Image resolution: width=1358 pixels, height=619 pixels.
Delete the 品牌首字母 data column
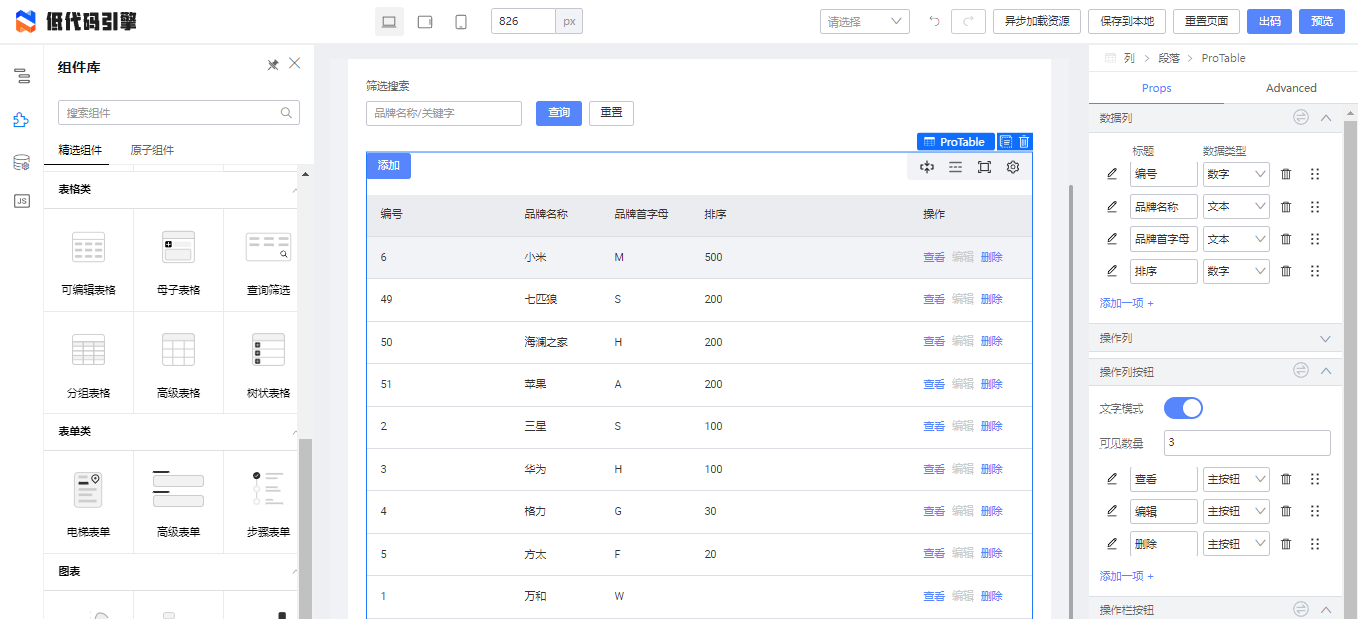tap(1286, 239)
